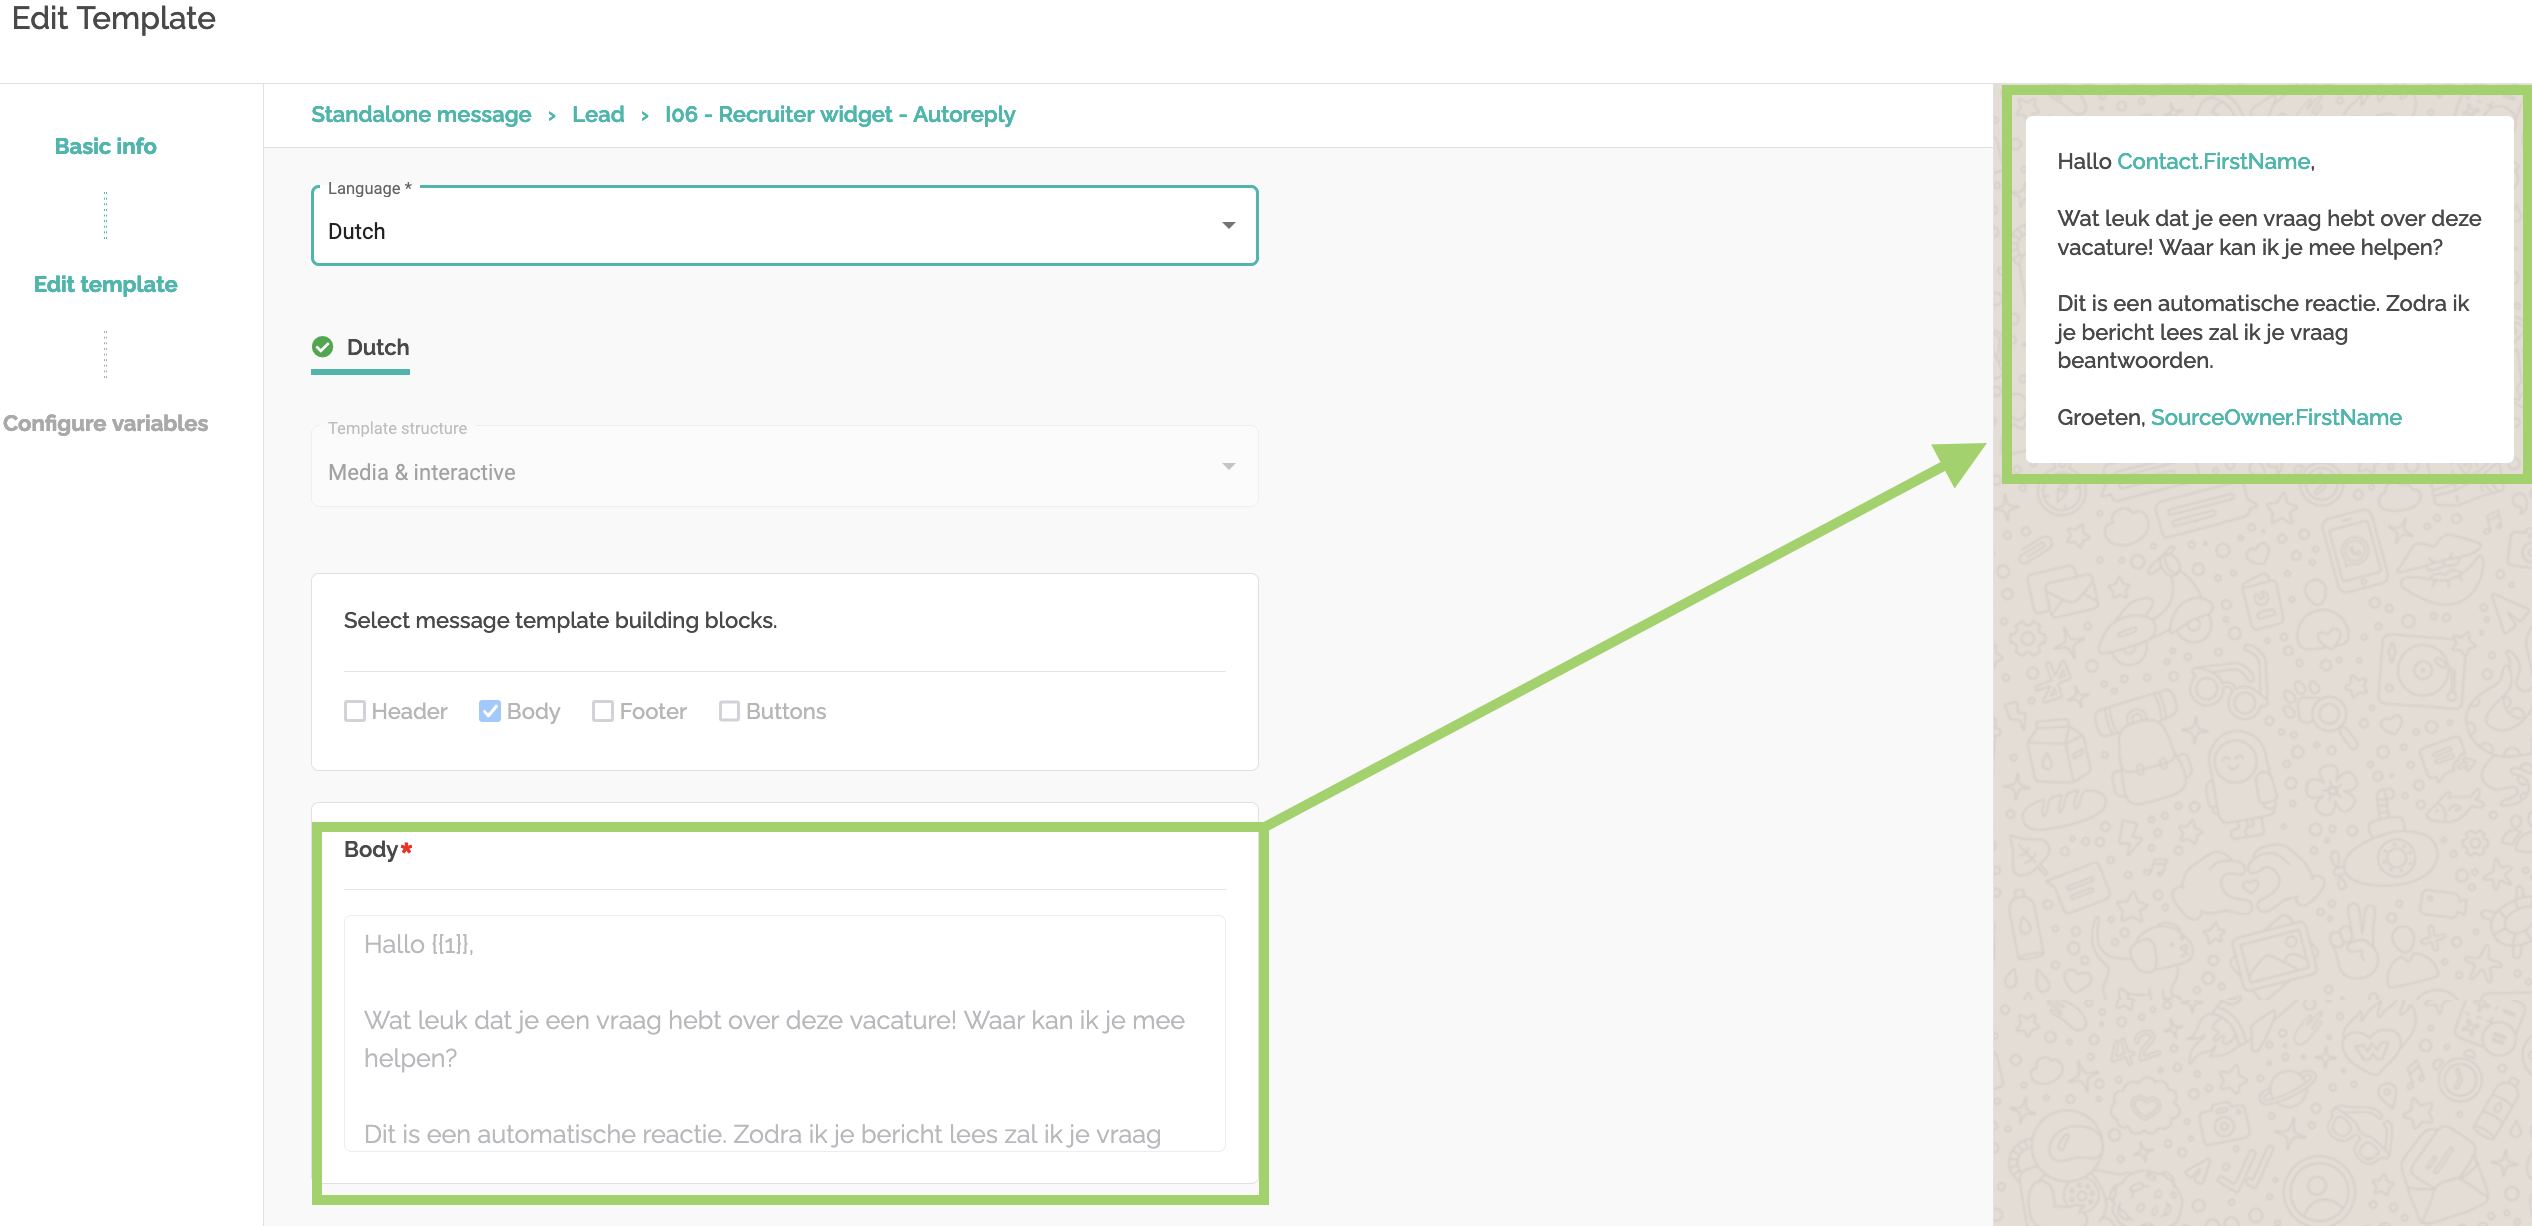Switch to the Dutch language tab
The width and height of the screenshot is (2532, 1226).
(377, 348)
